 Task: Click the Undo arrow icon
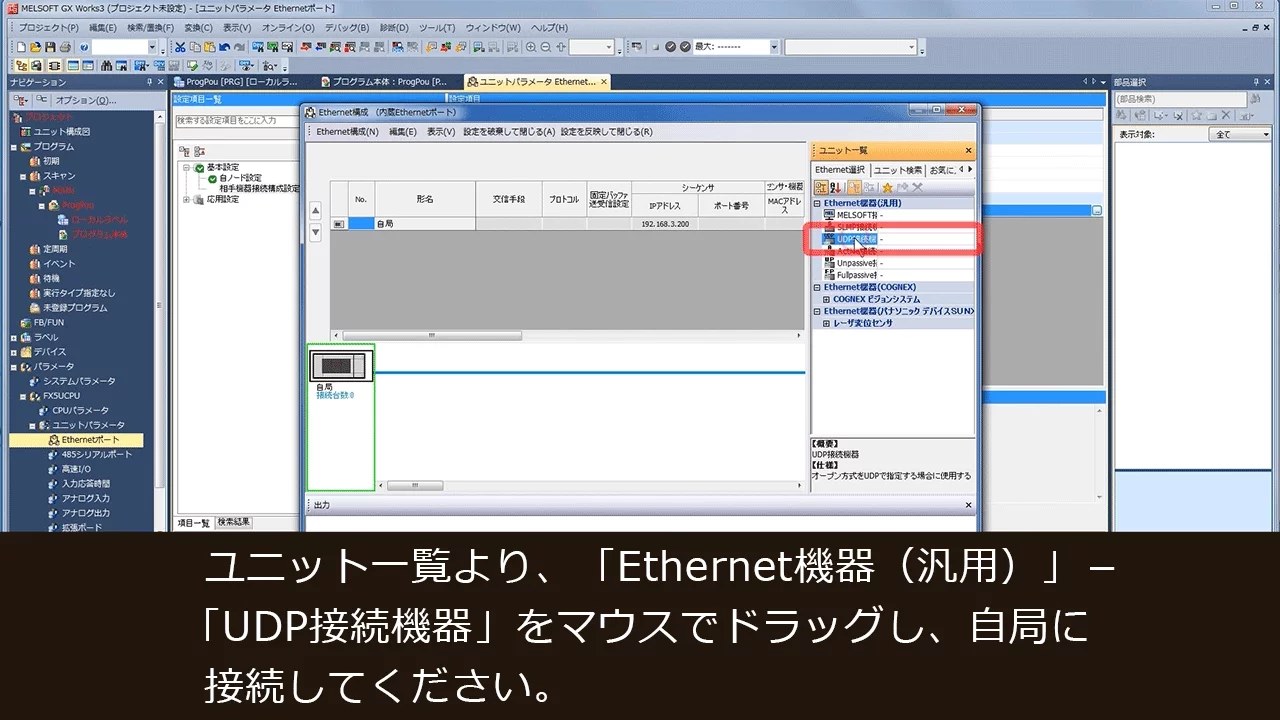pos(225,47)
